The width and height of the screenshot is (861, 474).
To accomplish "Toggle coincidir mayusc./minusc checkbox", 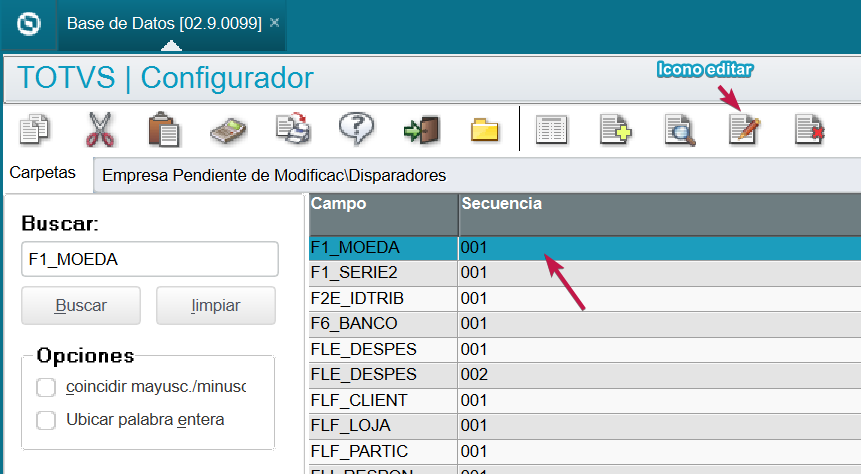I will [46, 387].
